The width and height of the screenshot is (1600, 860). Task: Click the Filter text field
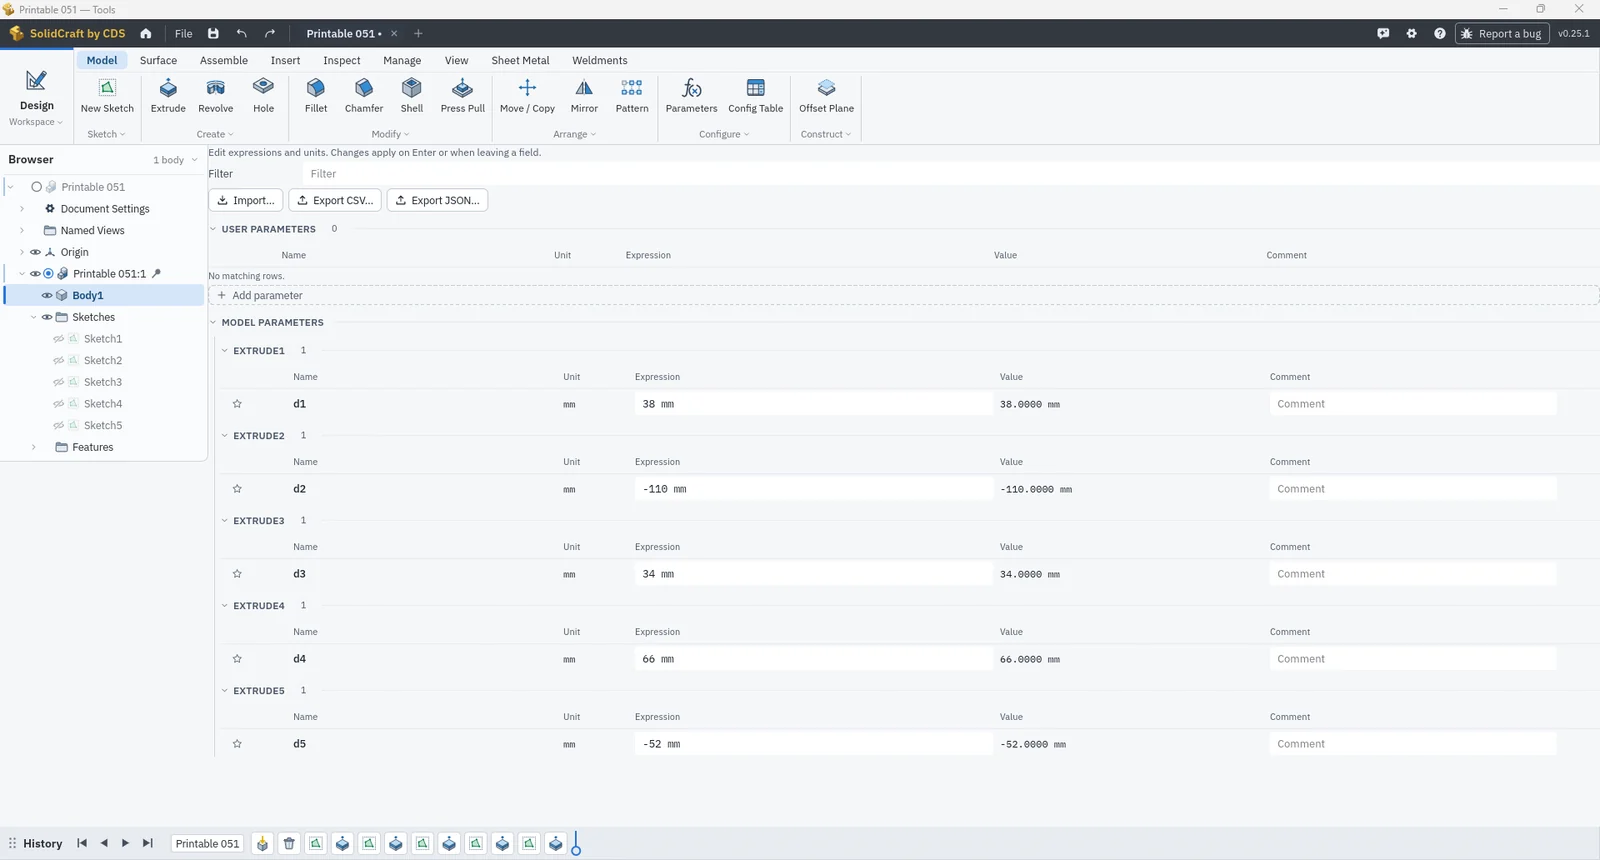[x=950, y=174]
